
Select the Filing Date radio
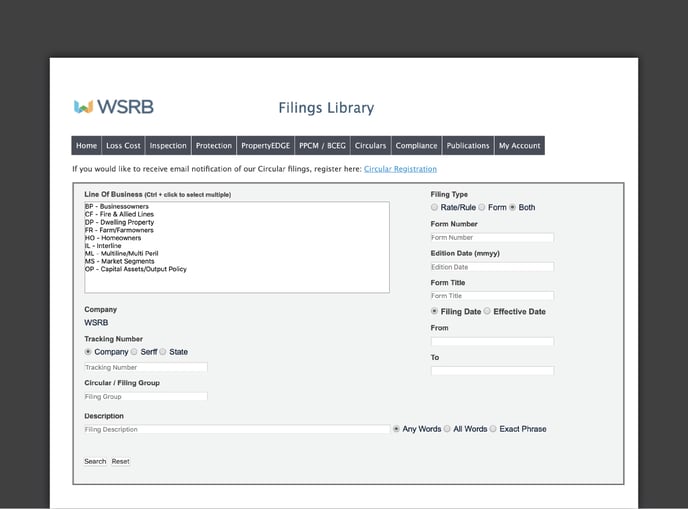point(434,311)
